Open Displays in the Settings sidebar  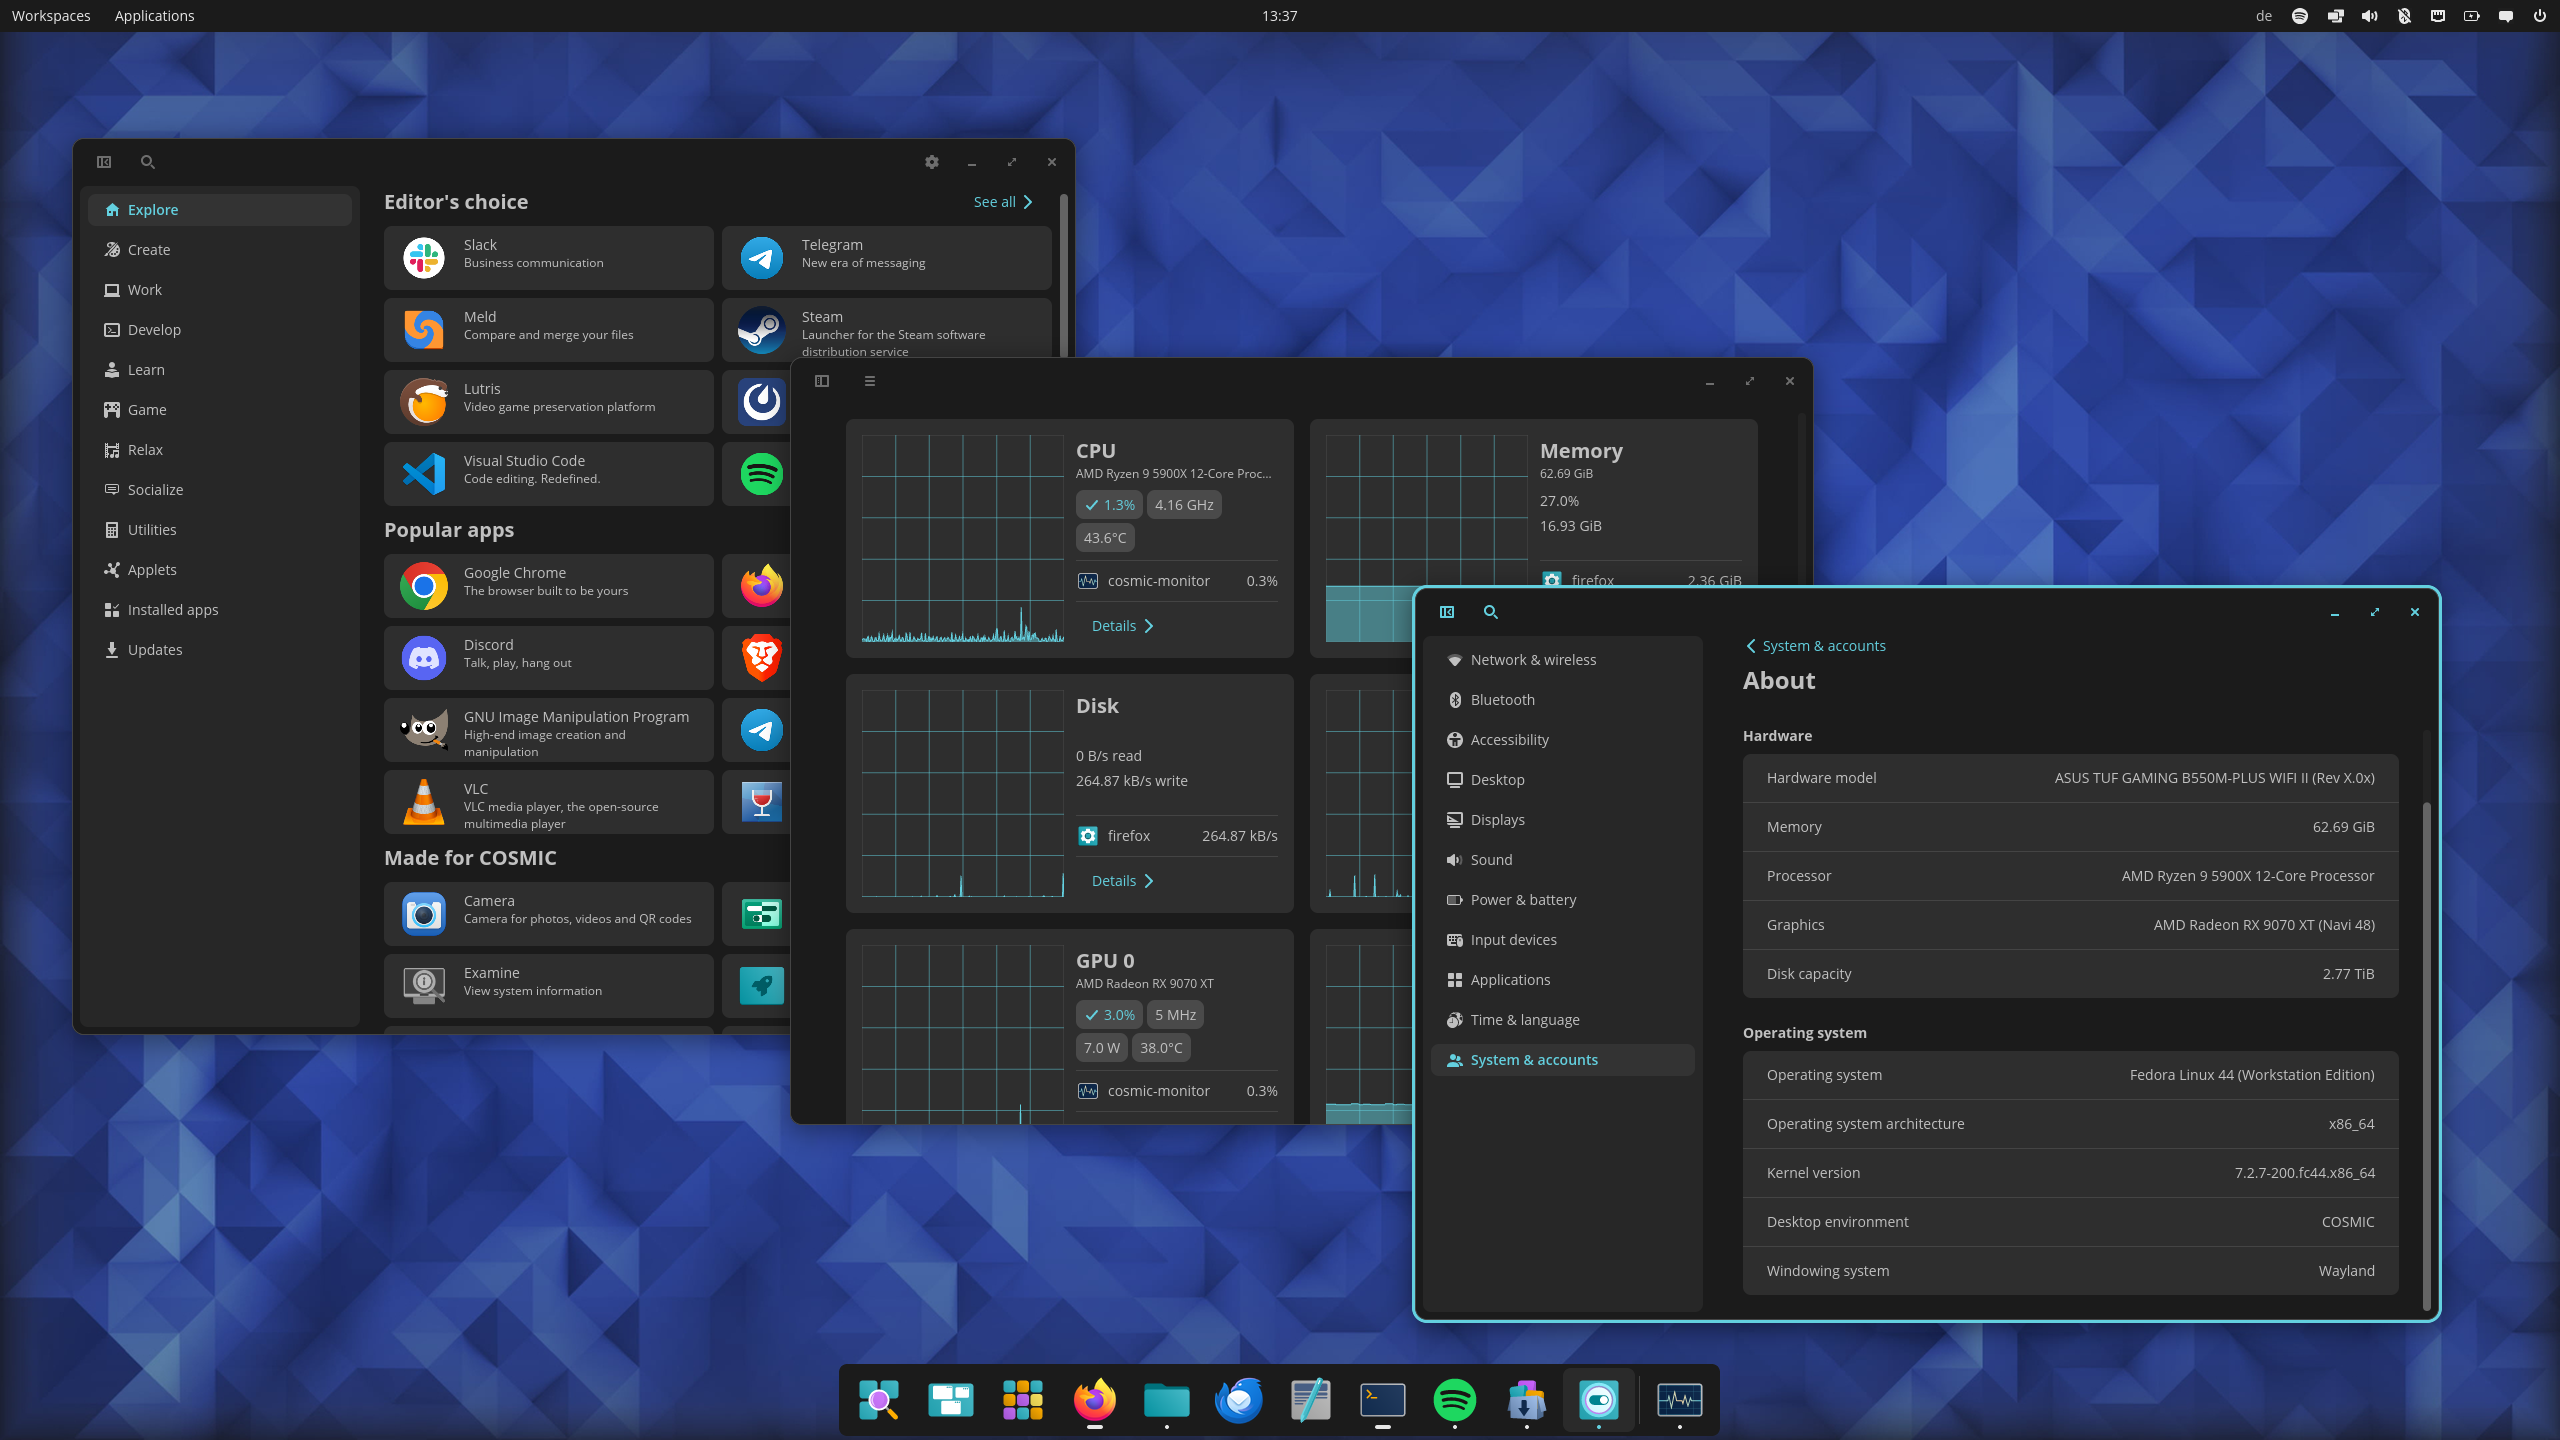[x=1562, y=820]
